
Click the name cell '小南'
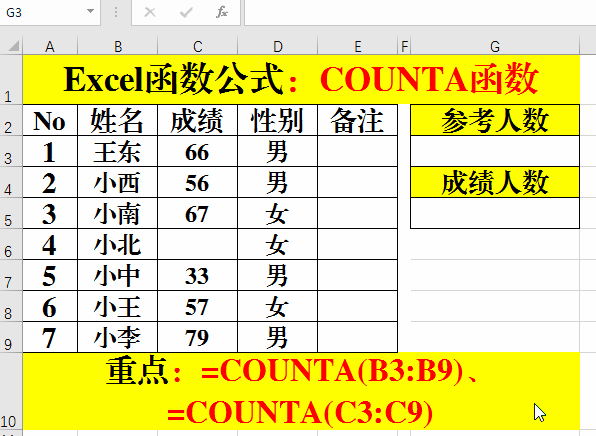(x=117, y=213)
